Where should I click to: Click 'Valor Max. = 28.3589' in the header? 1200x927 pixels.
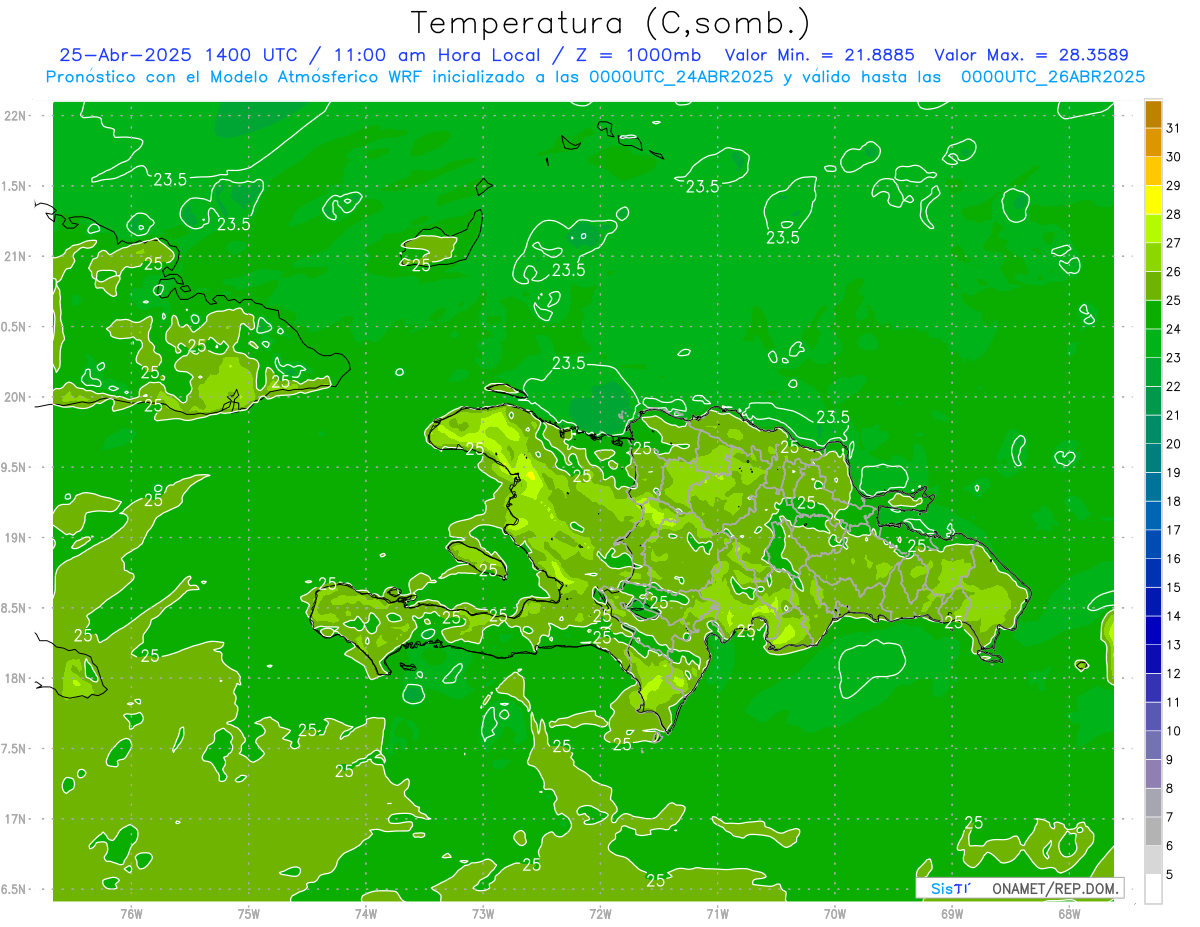pos(1031,55)
